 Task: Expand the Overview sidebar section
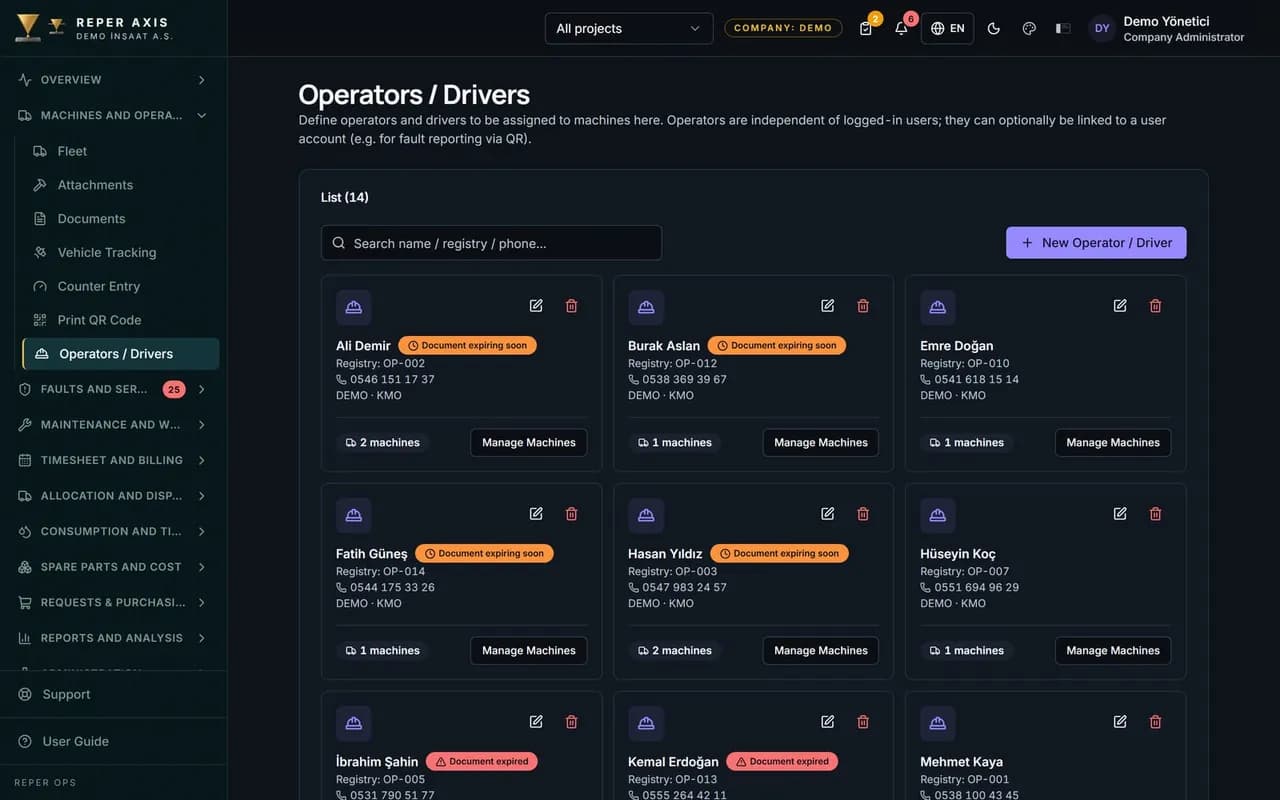[113, 80]
